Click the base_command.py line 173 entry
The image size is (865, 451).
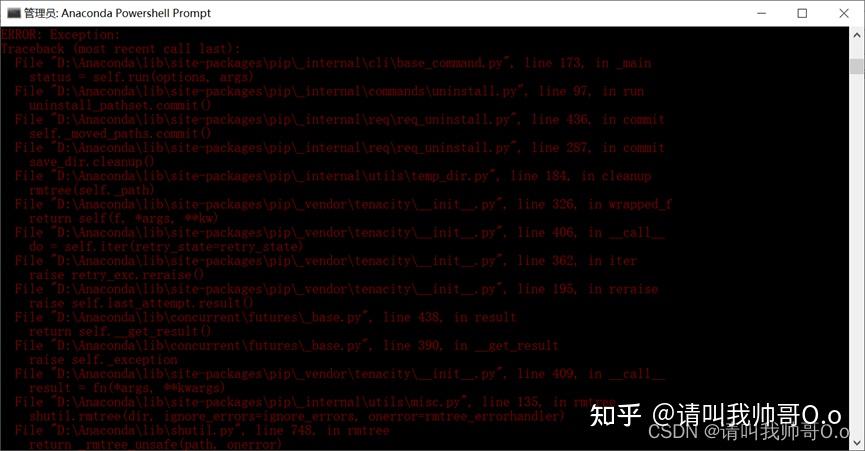coord(333,63)
